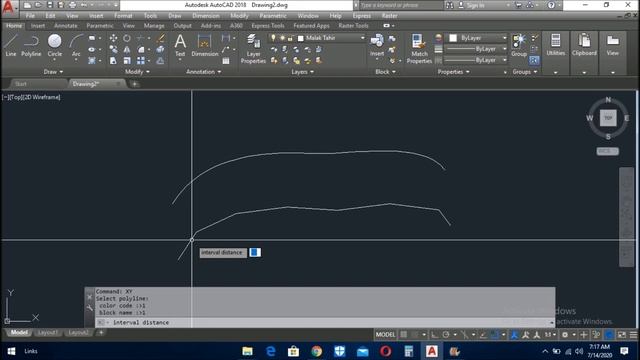Activate the Move tool in Modify panel
Screen dimensions: 640x360
pos(113,38)
